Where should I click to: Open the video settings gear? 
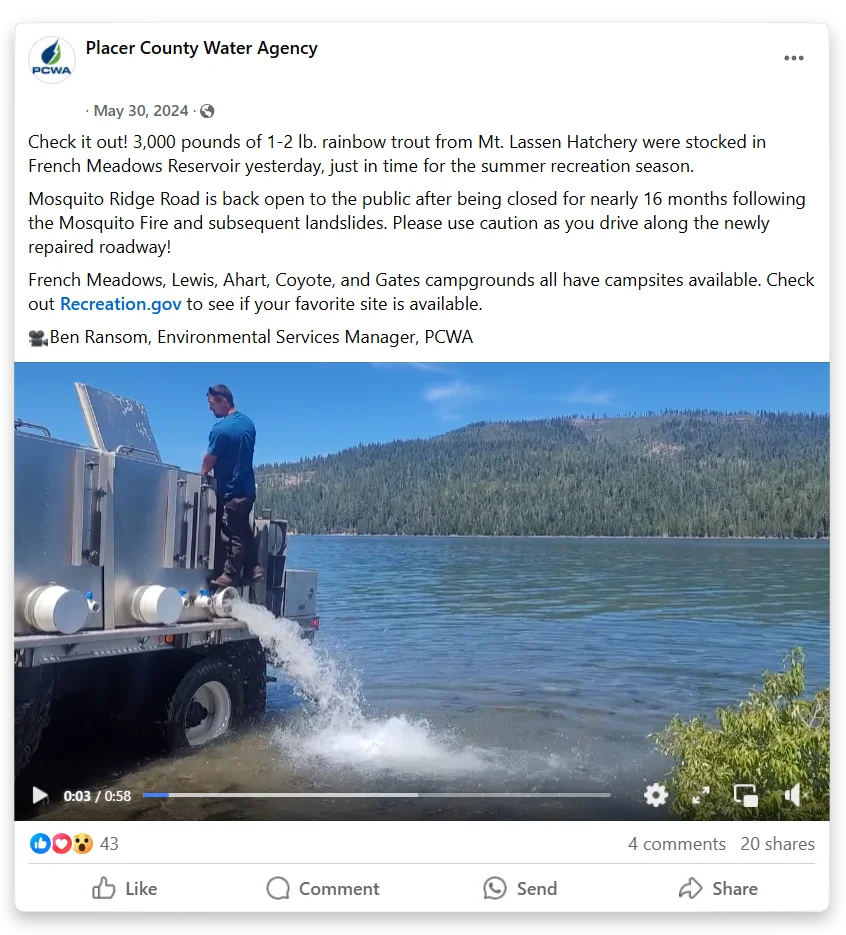pos(656,795)
